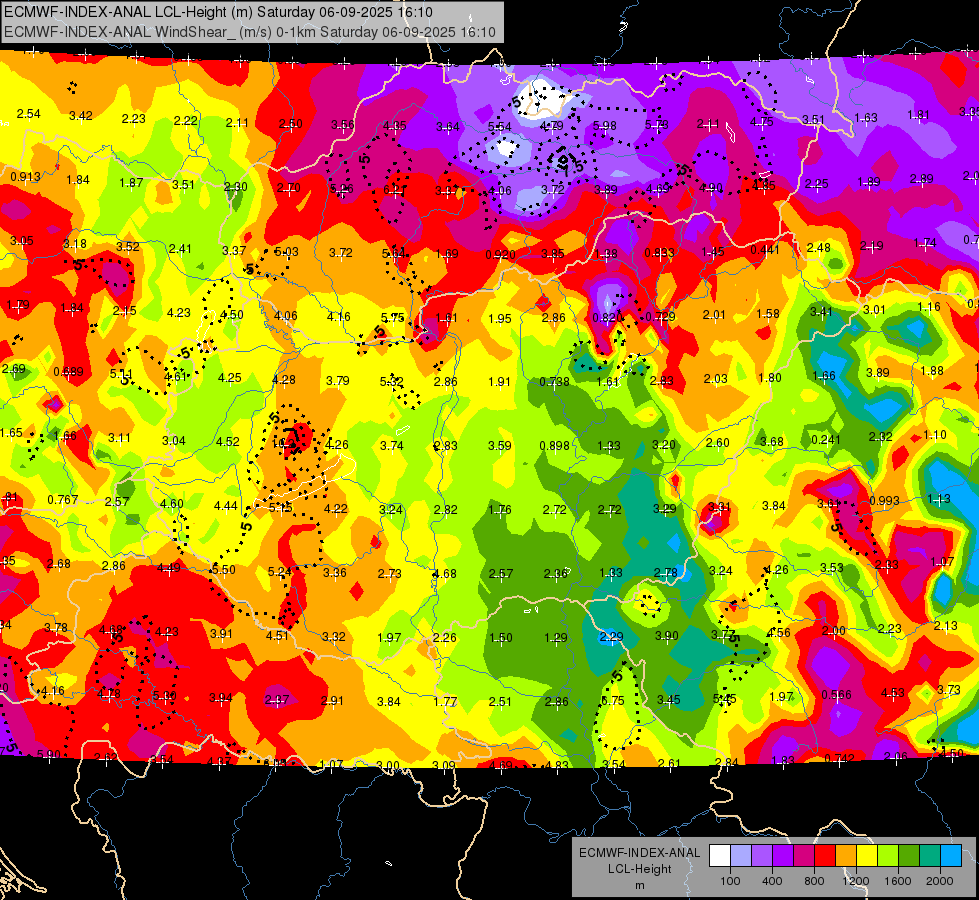Click the wind shear value "4.56"
Screen dimensions: 979x900
(x=779, y=633)
